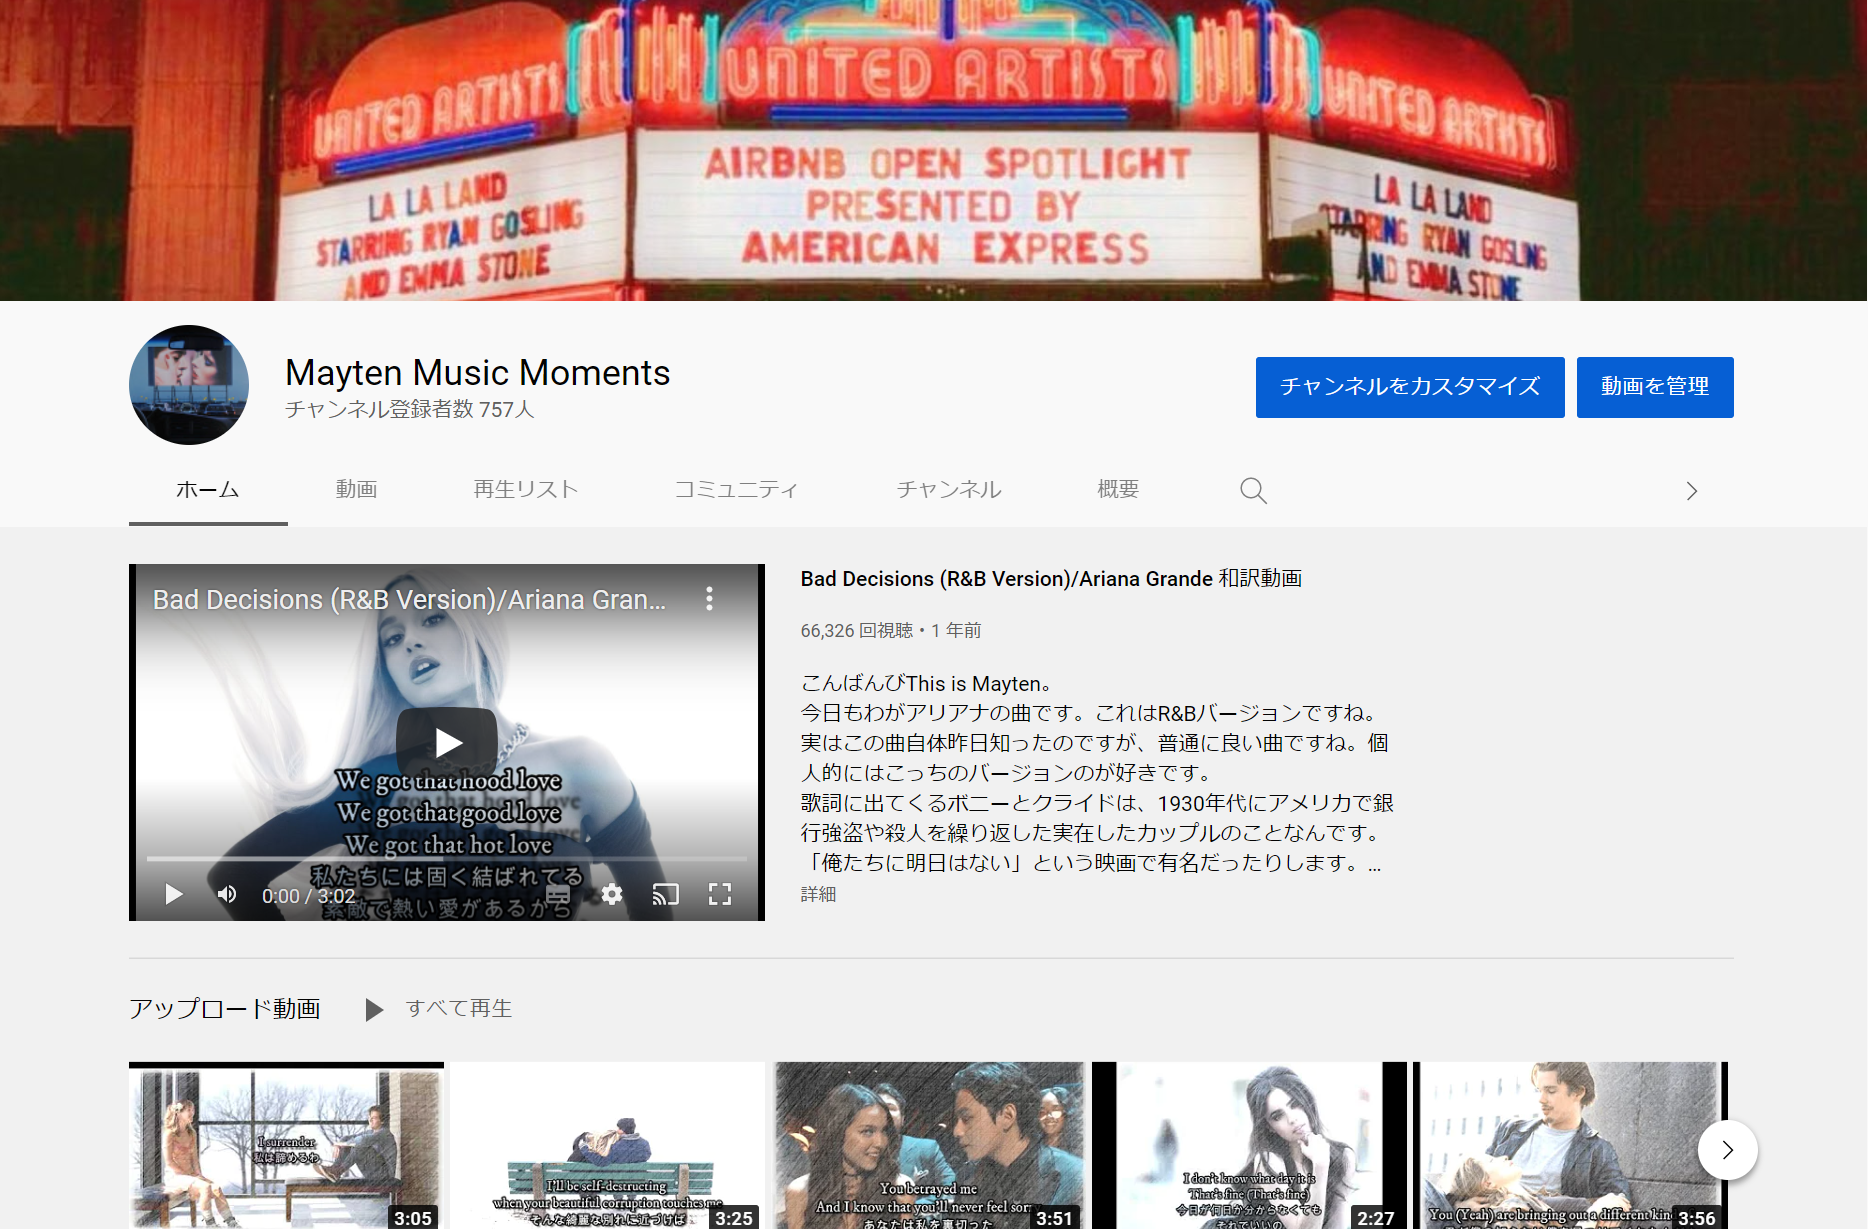Open the three-dot menu on the video player
The height and width of the screenshot is (1229, 1868).
pyautogui.click(x=709, y=599)
